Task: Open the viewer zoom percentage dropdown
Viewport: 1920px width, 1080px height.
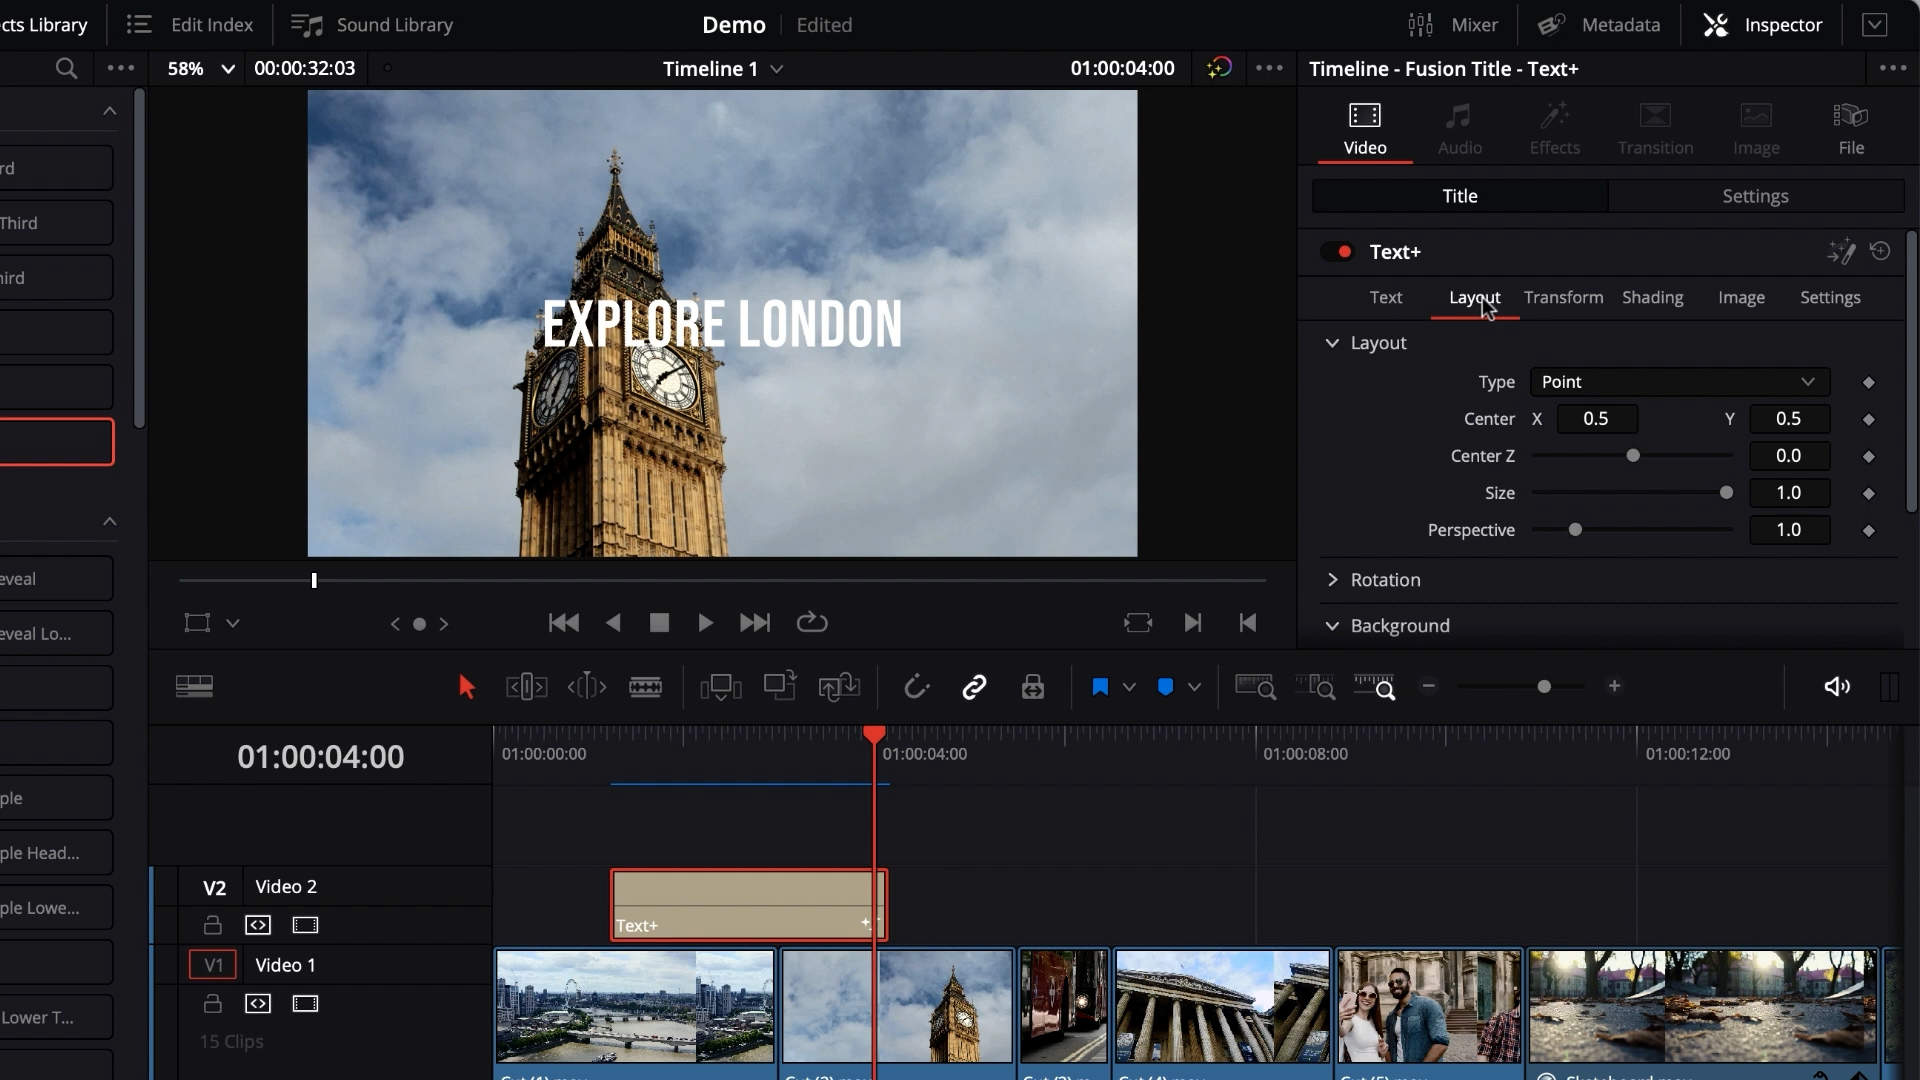Action: pyautogui.click(x=197, y=68)
